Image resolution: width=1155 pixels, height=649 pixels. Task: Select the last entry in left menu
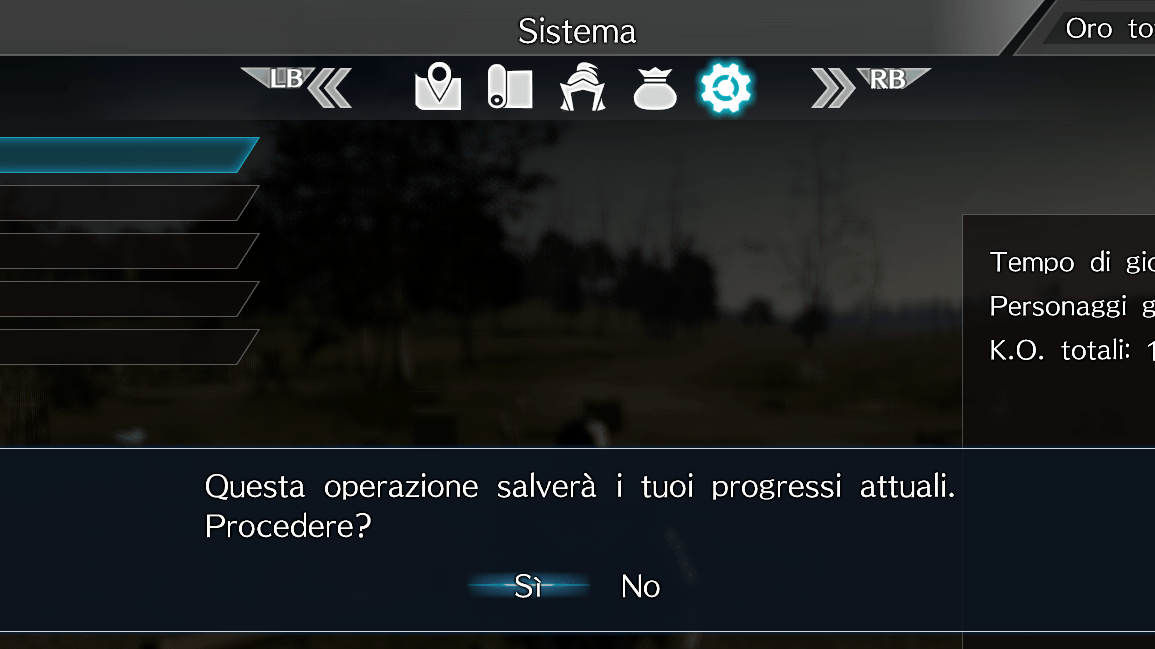click(128, 346)
